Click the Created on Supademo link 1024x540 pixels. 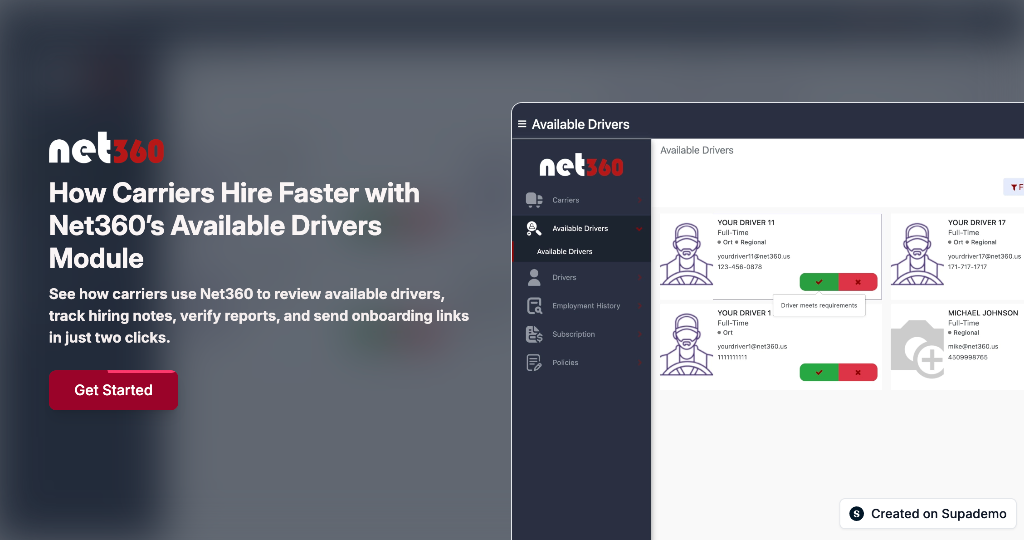928,514
